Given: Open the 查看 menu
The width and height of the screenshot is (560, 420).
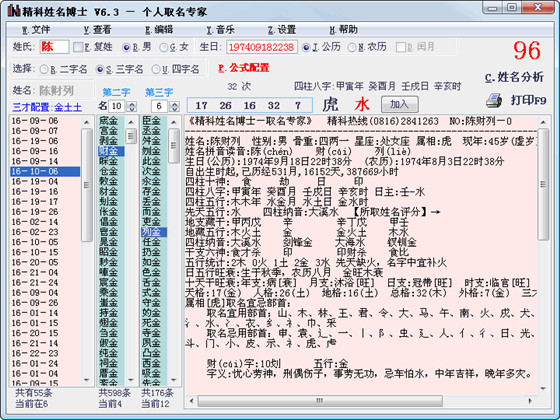Looking at the screenshot, I should pyautogui.click(x=98, y=30).
